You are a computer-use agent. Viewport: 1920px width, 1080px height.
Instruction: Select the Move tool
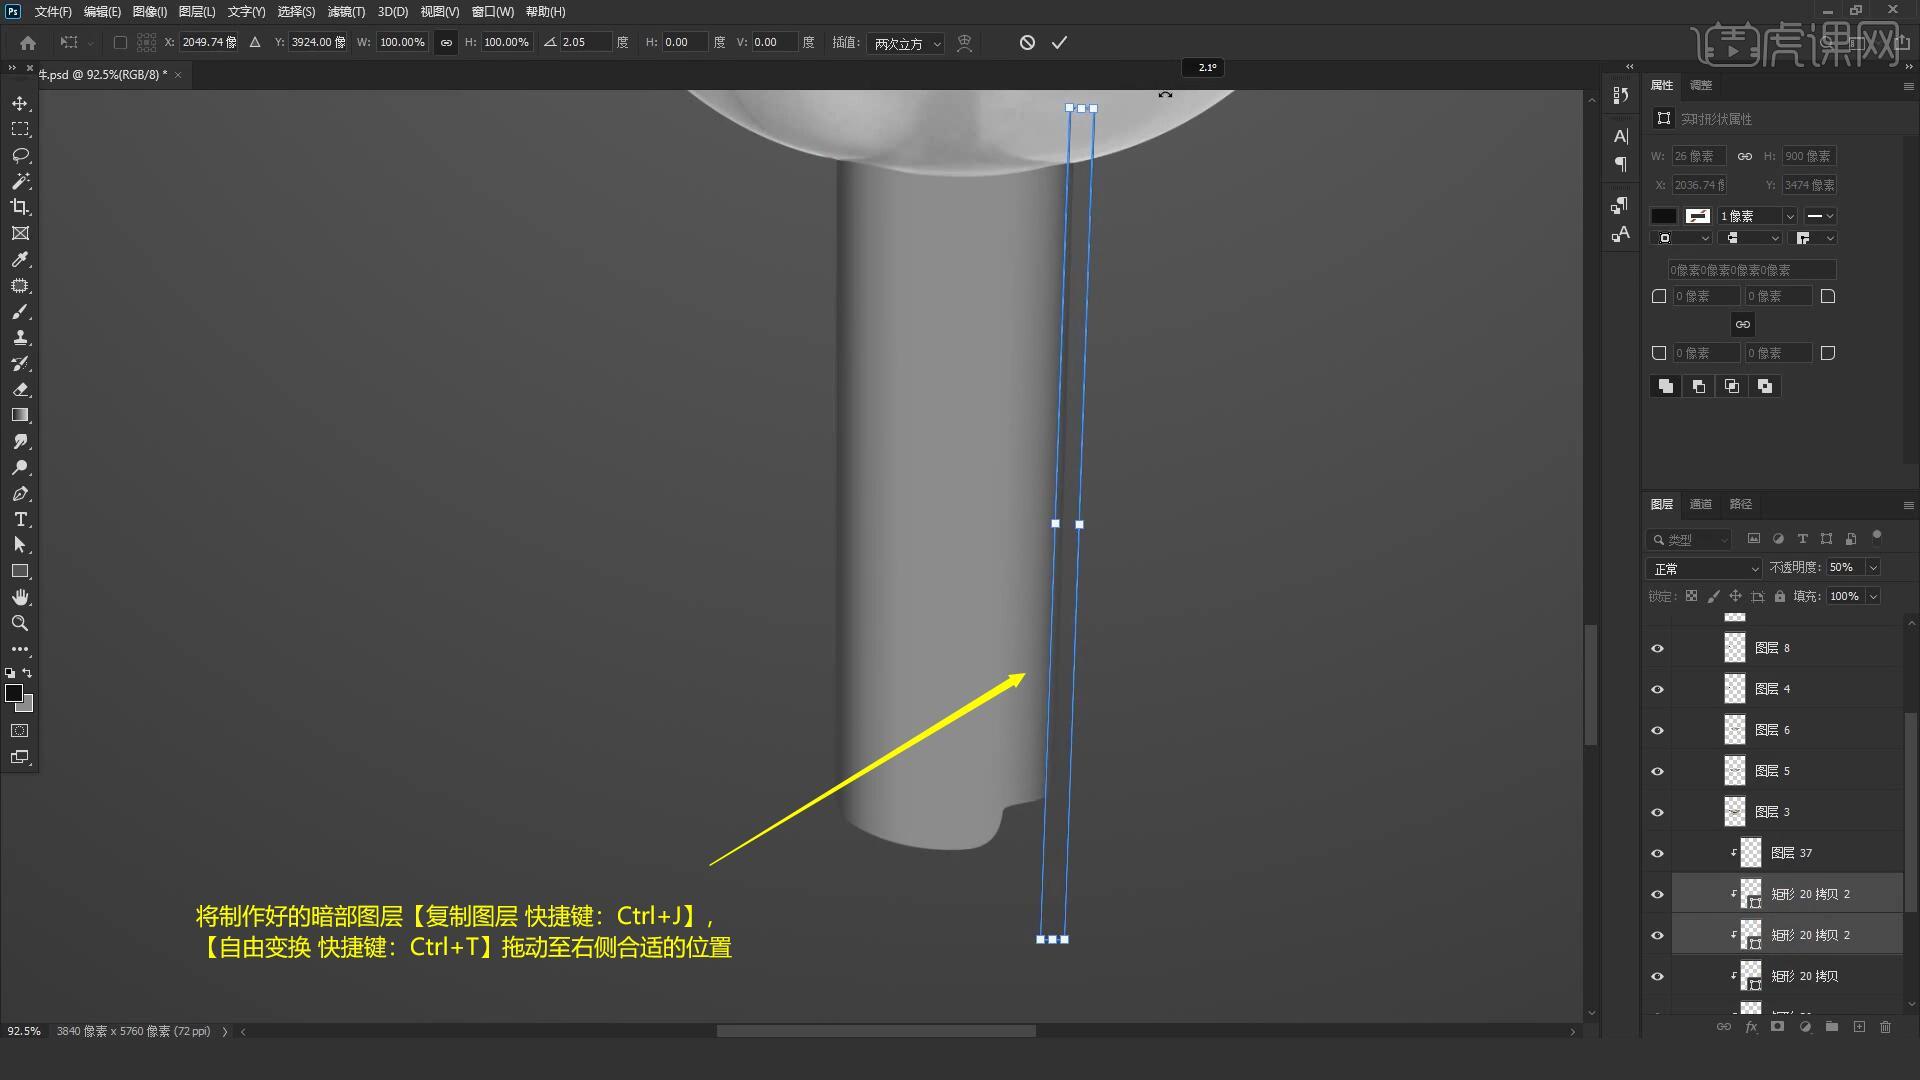[x=20, y=103]
